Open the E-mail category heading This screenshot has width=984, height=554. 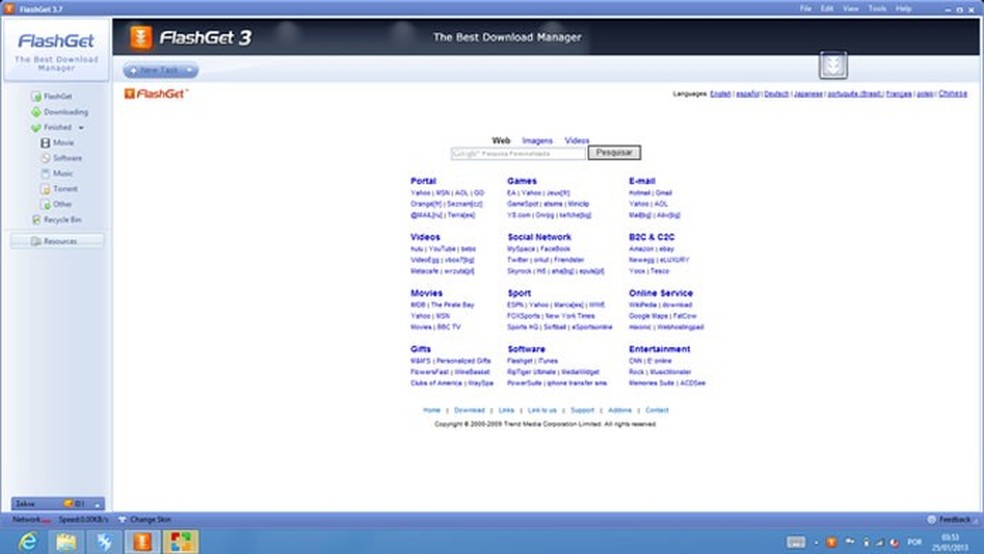point(642,181)
